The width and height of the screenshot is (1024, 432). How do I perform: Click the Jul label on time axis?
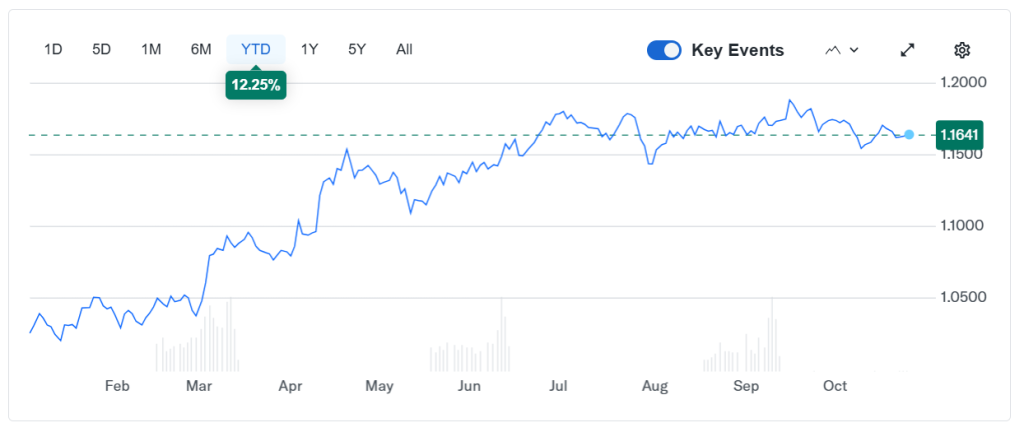point(558,386)
